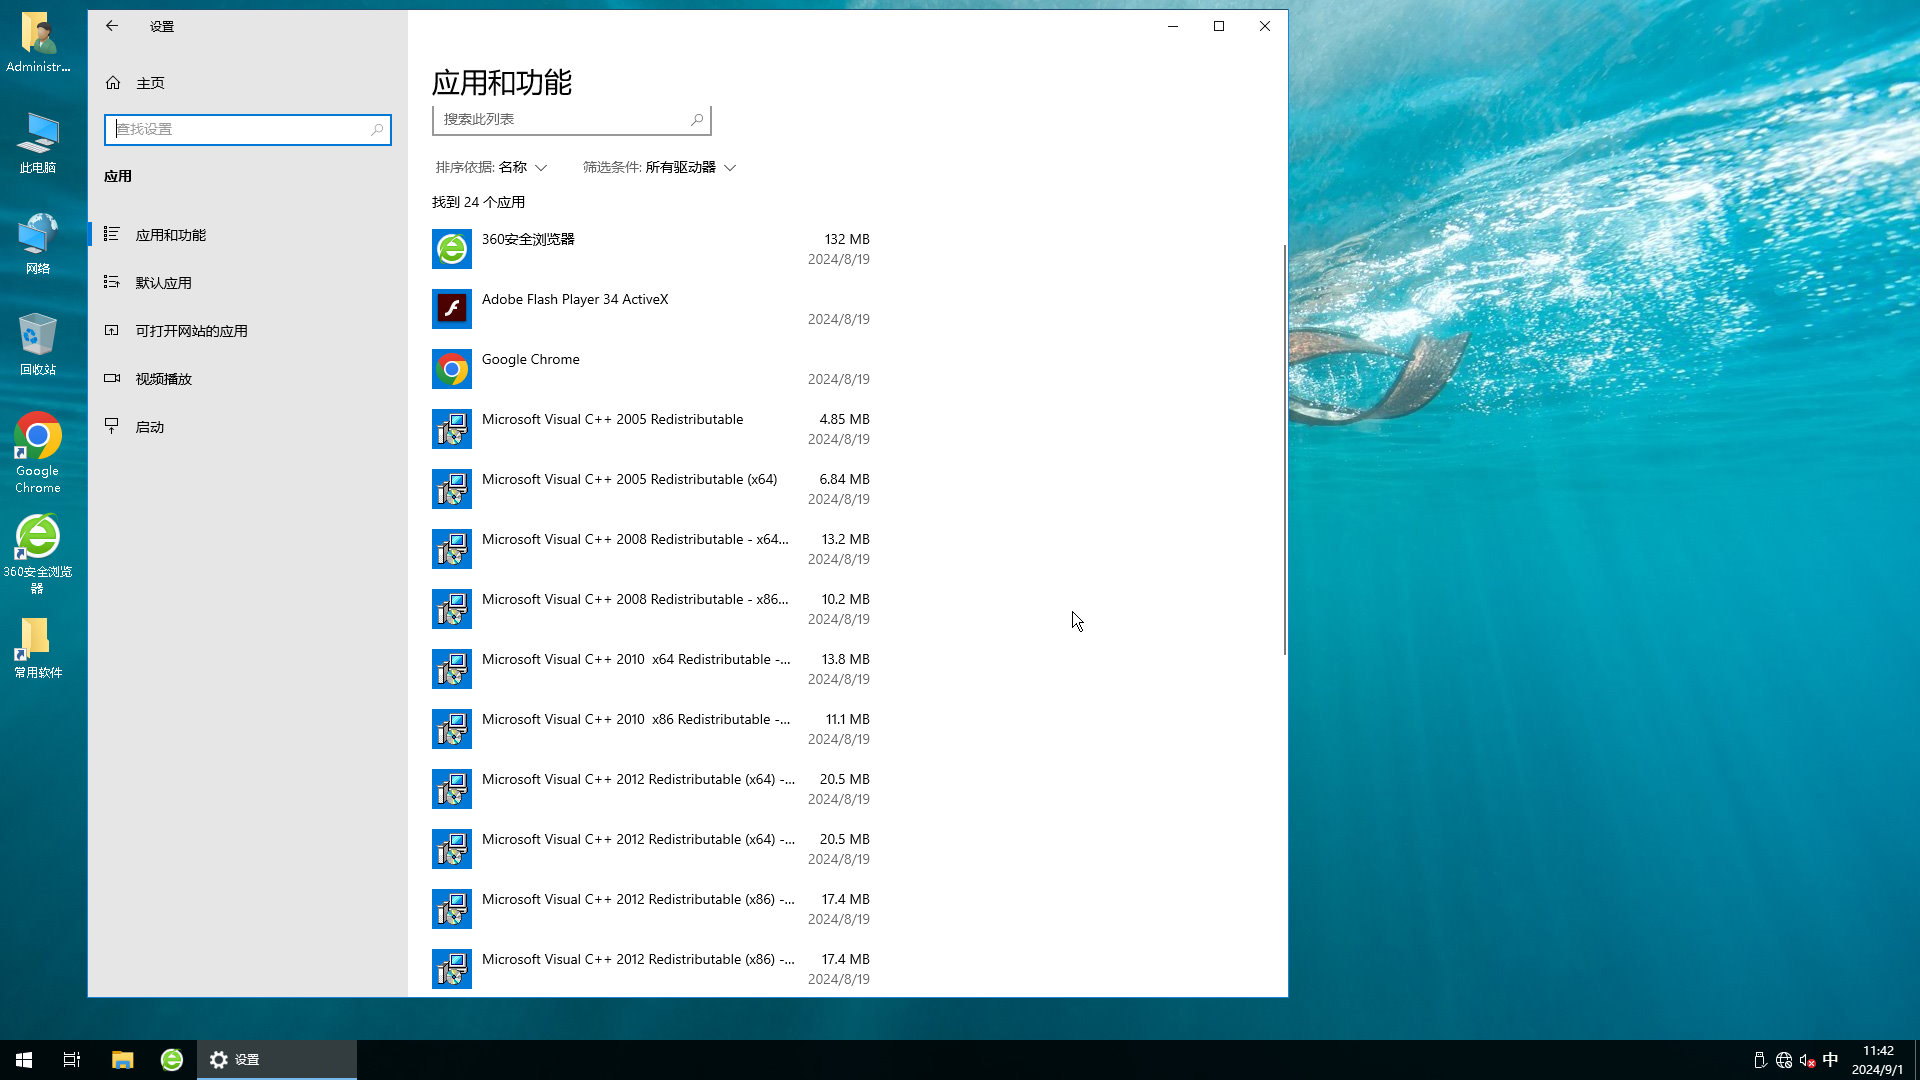Open 应用和功能 sidebar section
Viewport: 1920px width, 1080px height.
click(x=248, y=235)
